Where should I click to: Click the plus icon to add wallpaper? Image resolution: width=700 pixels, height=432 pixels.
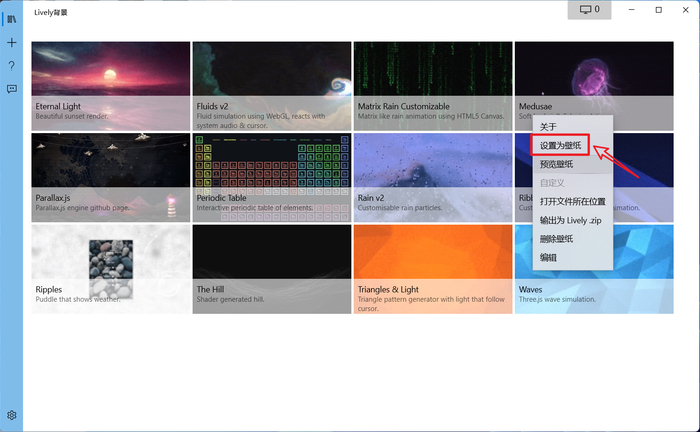click(x=11, y=43)
